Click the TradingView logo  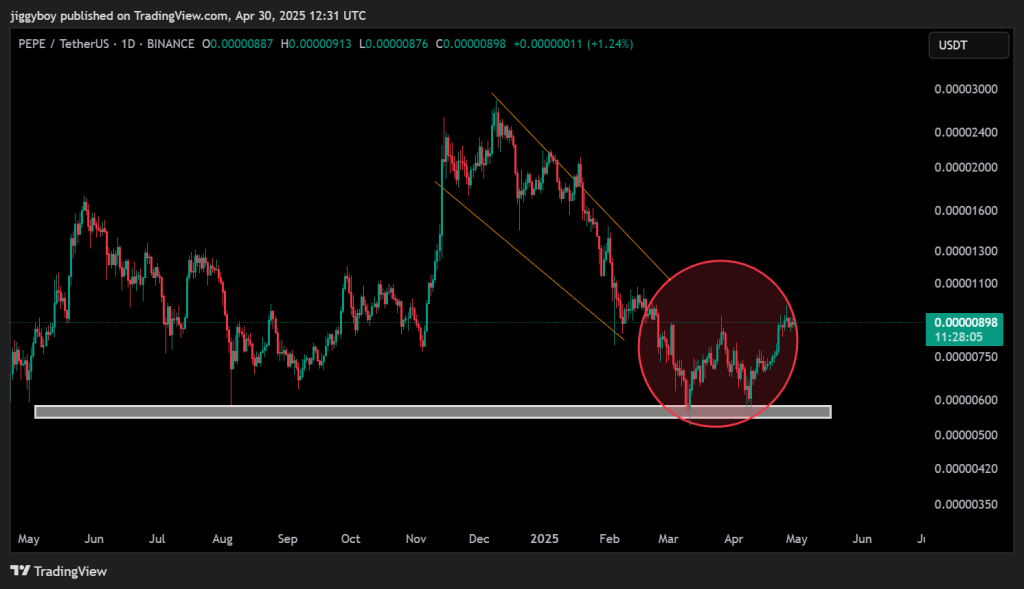(59, 571)
